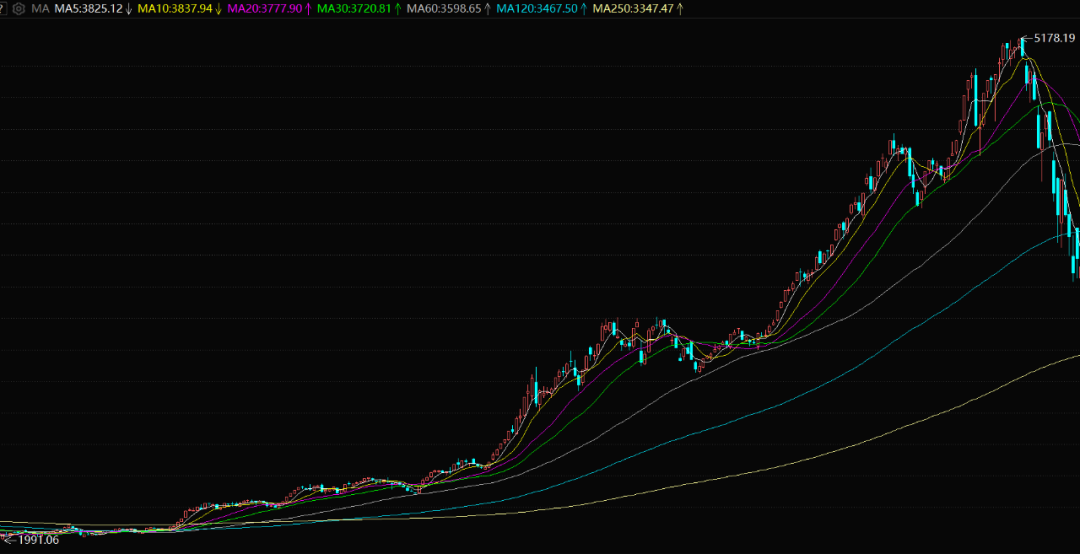Click the gray up arrow beside MA60
The width and height of the screenshot is (1080, 554).
(x=487, y=9)
